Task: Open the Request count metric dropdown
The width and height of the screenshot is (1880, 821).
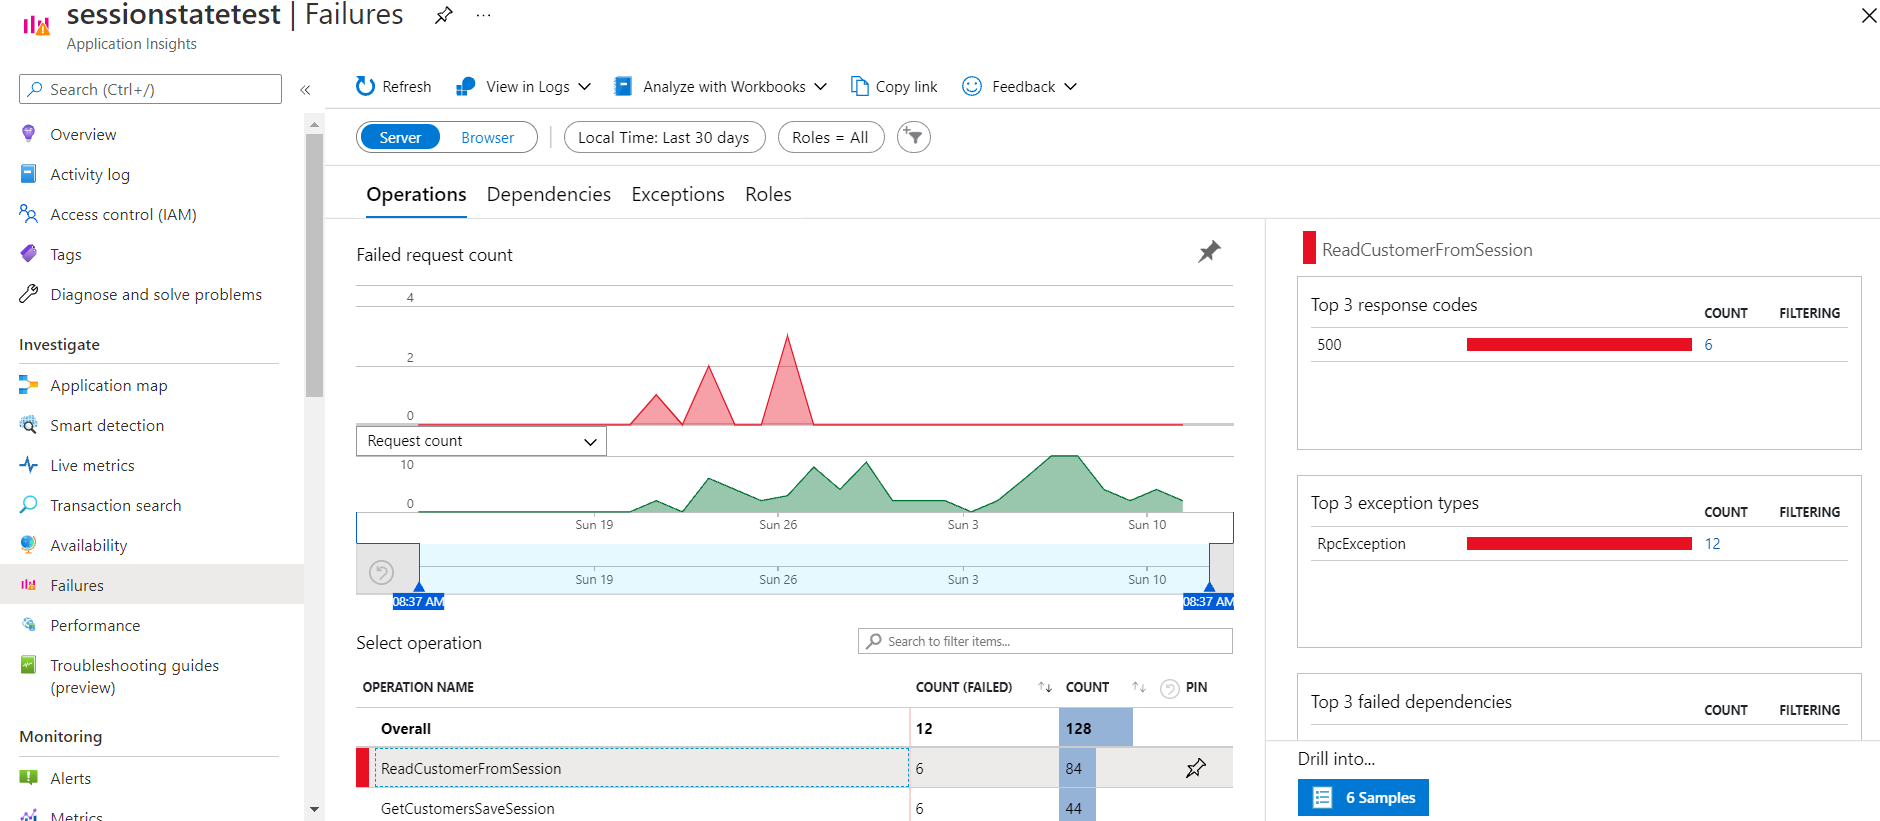Action: 481,441
